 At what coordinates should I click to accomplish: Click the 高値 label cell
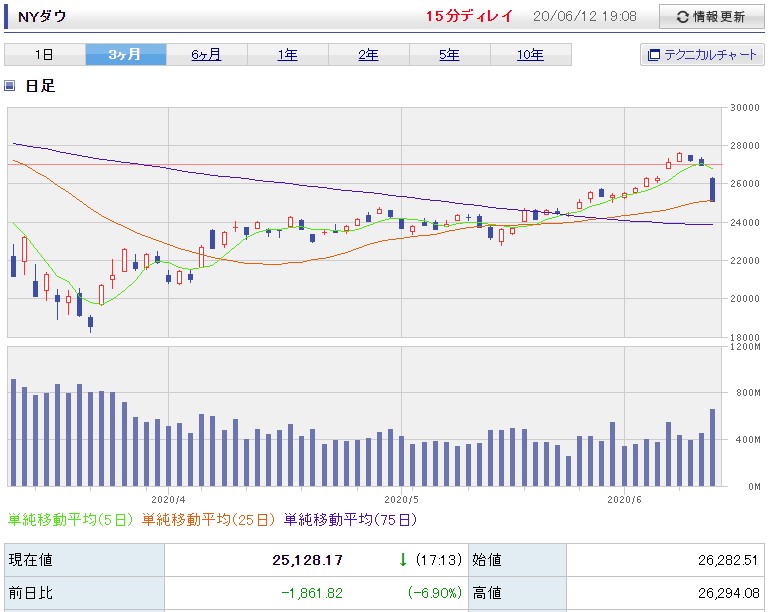517,593
